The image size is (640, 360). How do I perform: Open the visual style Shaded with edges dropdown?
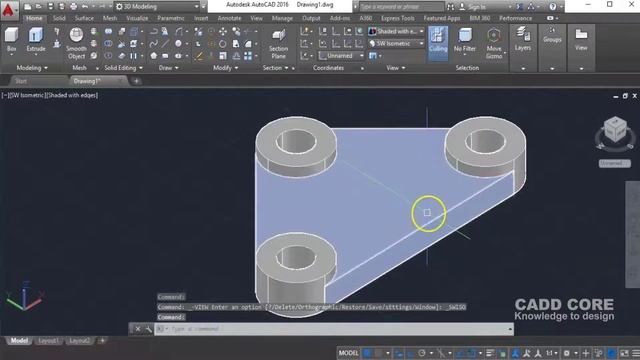coord(396,31)
